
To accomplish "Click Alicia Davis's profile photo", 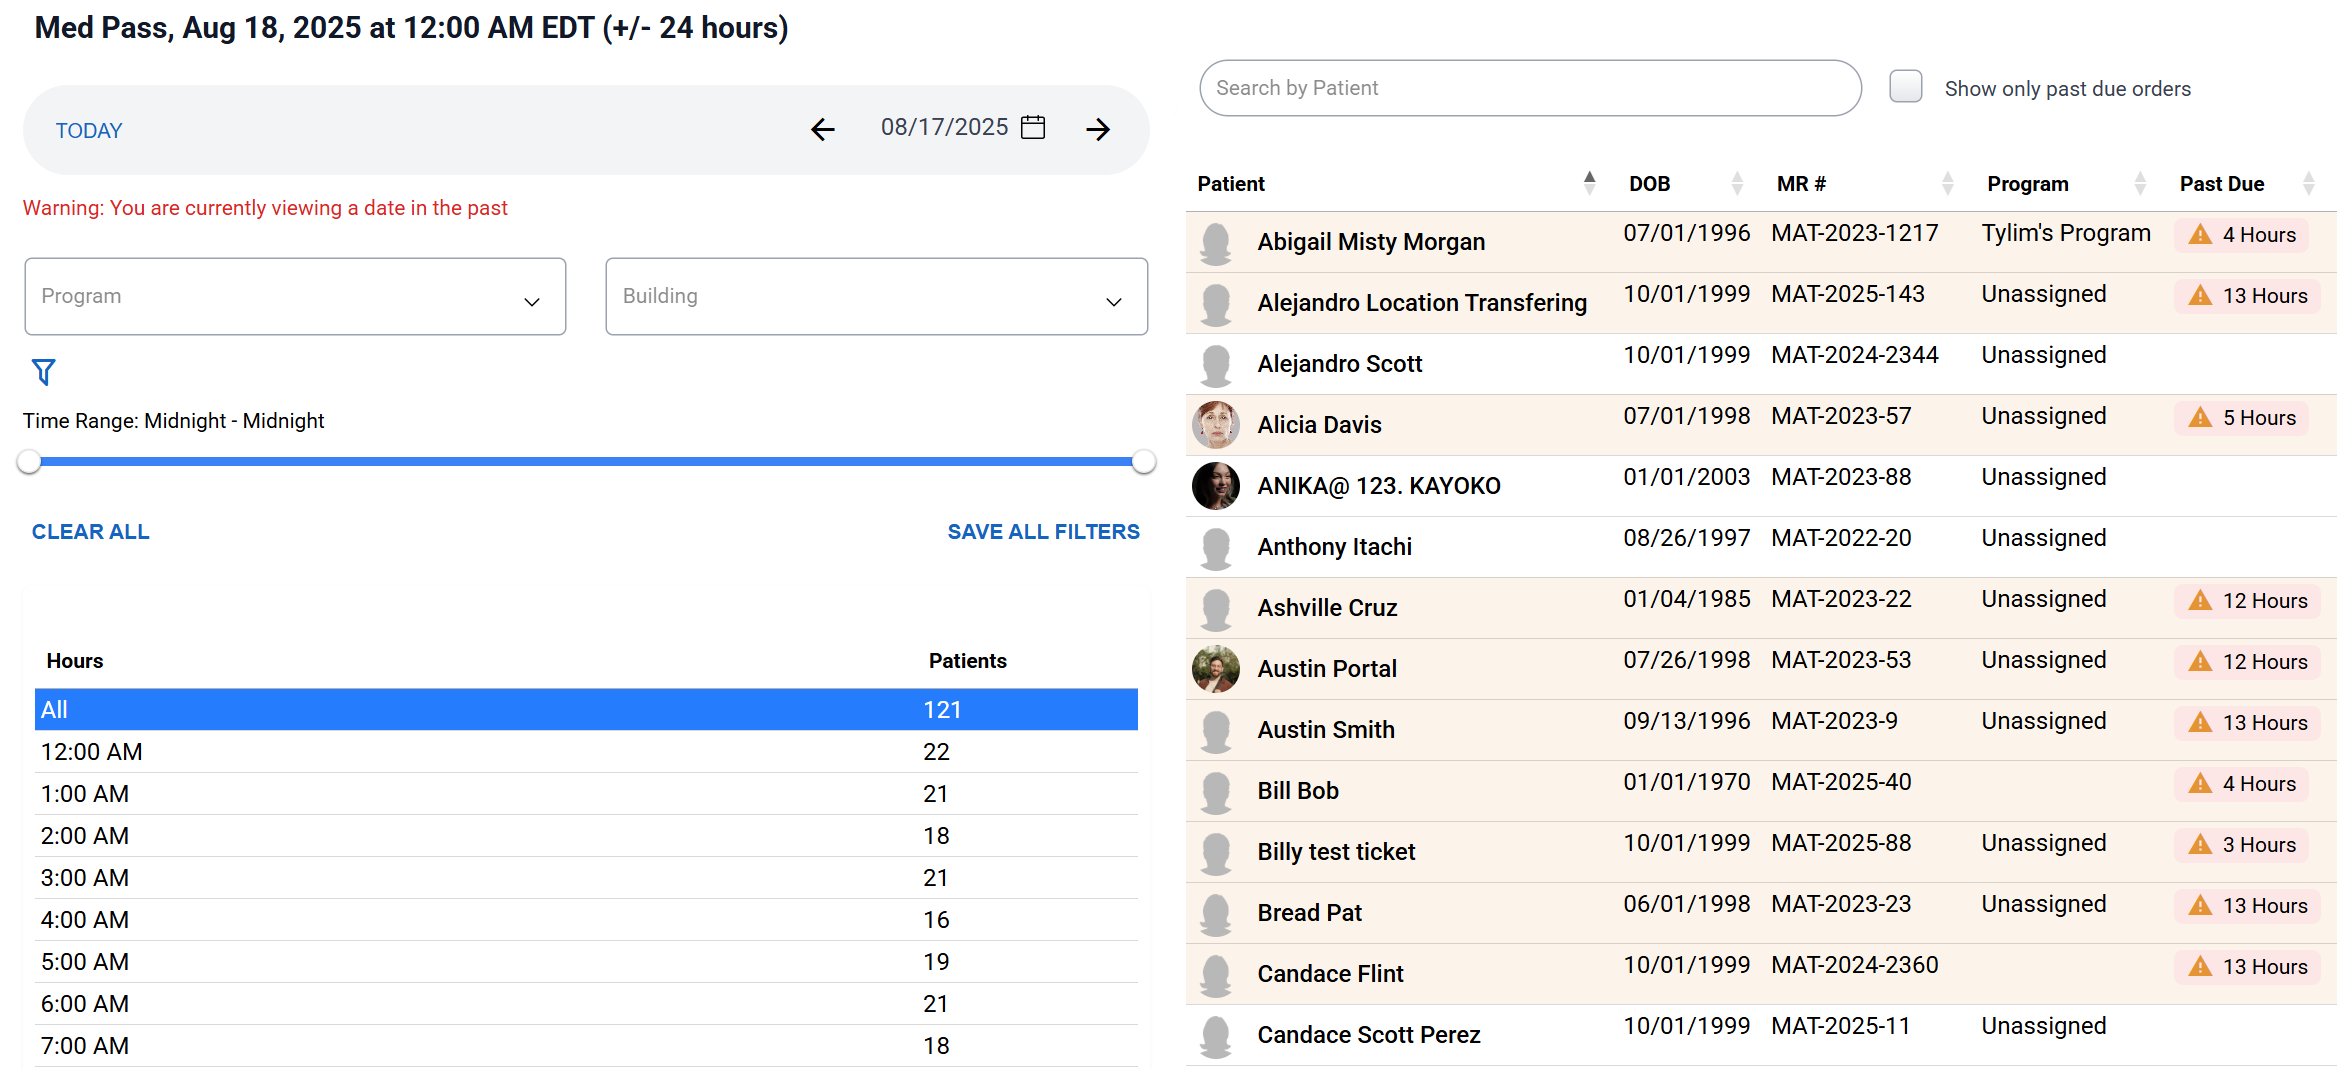I will pos(1215,425).
